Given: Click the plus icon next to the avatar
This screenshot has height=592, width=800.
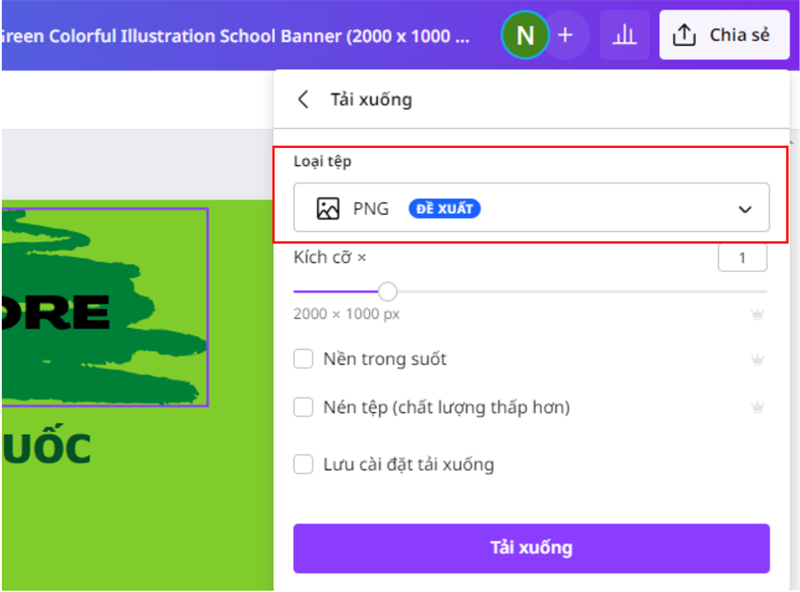Looking at the screenshot, I should (x=566, y=34).
